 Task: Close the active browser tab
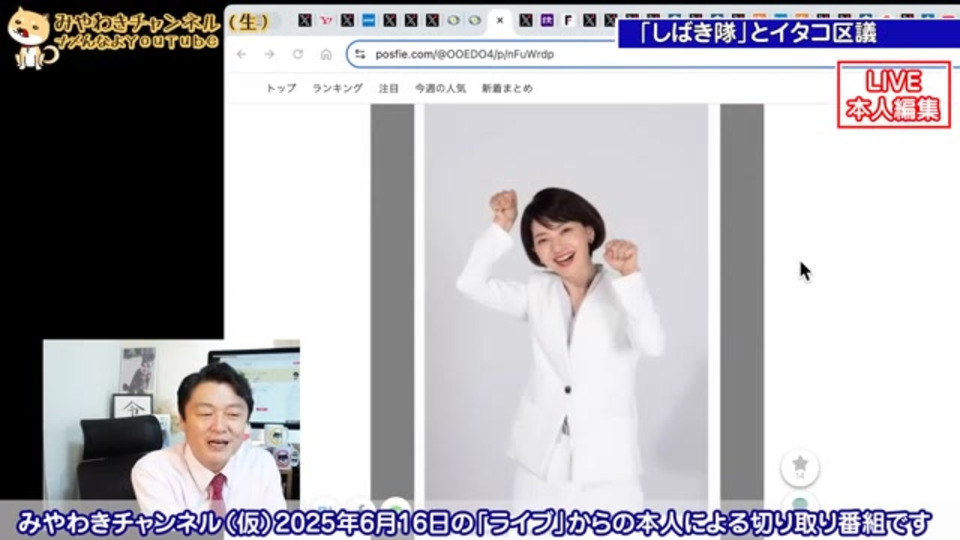[500, 20]
